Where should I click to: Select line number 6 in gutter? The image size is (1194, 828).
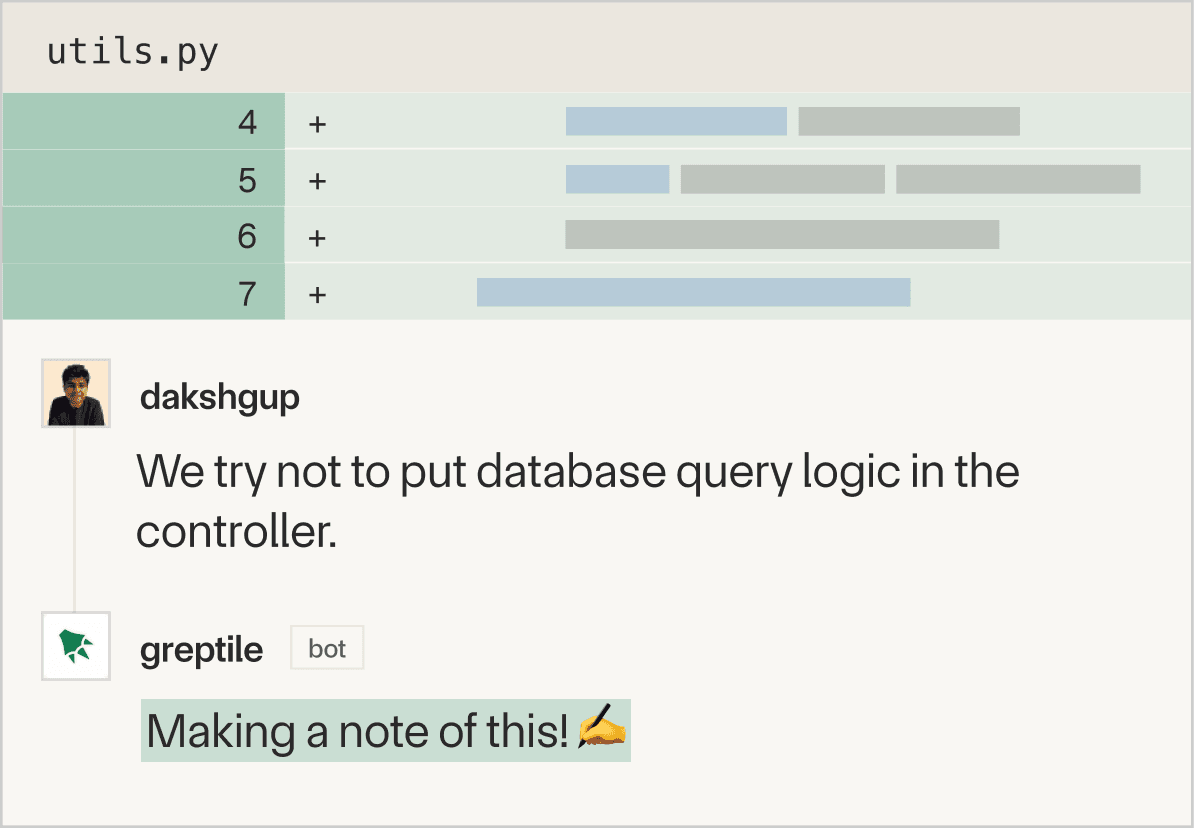click(x=247, y=237)
